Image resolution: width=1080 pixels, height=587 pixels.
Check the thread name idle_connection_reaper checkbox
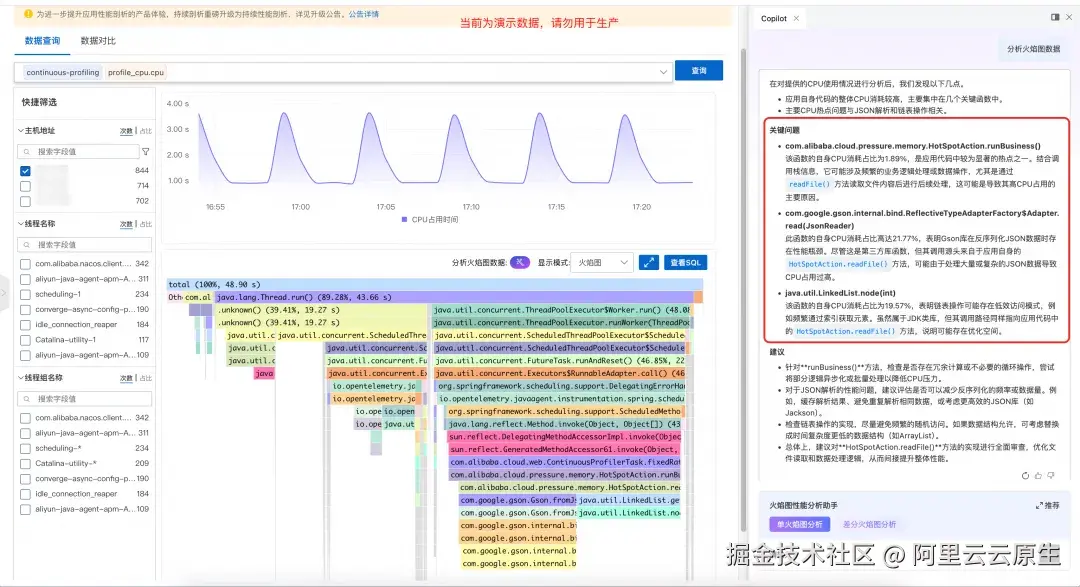(x=25, y=325)
